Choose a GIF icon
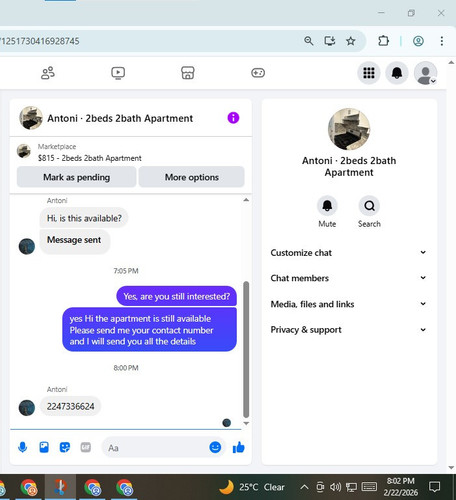The image size is (456, 500). coord(86,447)
